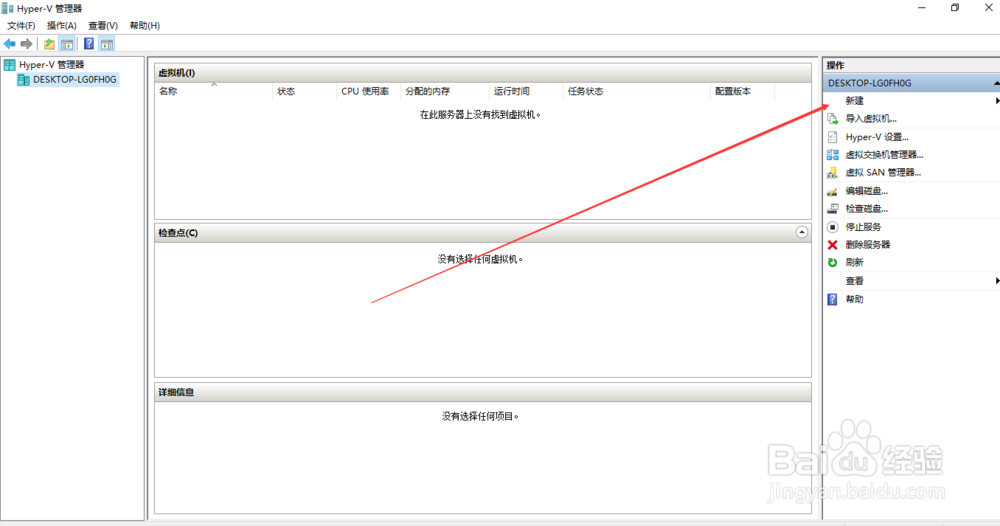Click the Back arrow toolbar icon

[x=10, y=44]
